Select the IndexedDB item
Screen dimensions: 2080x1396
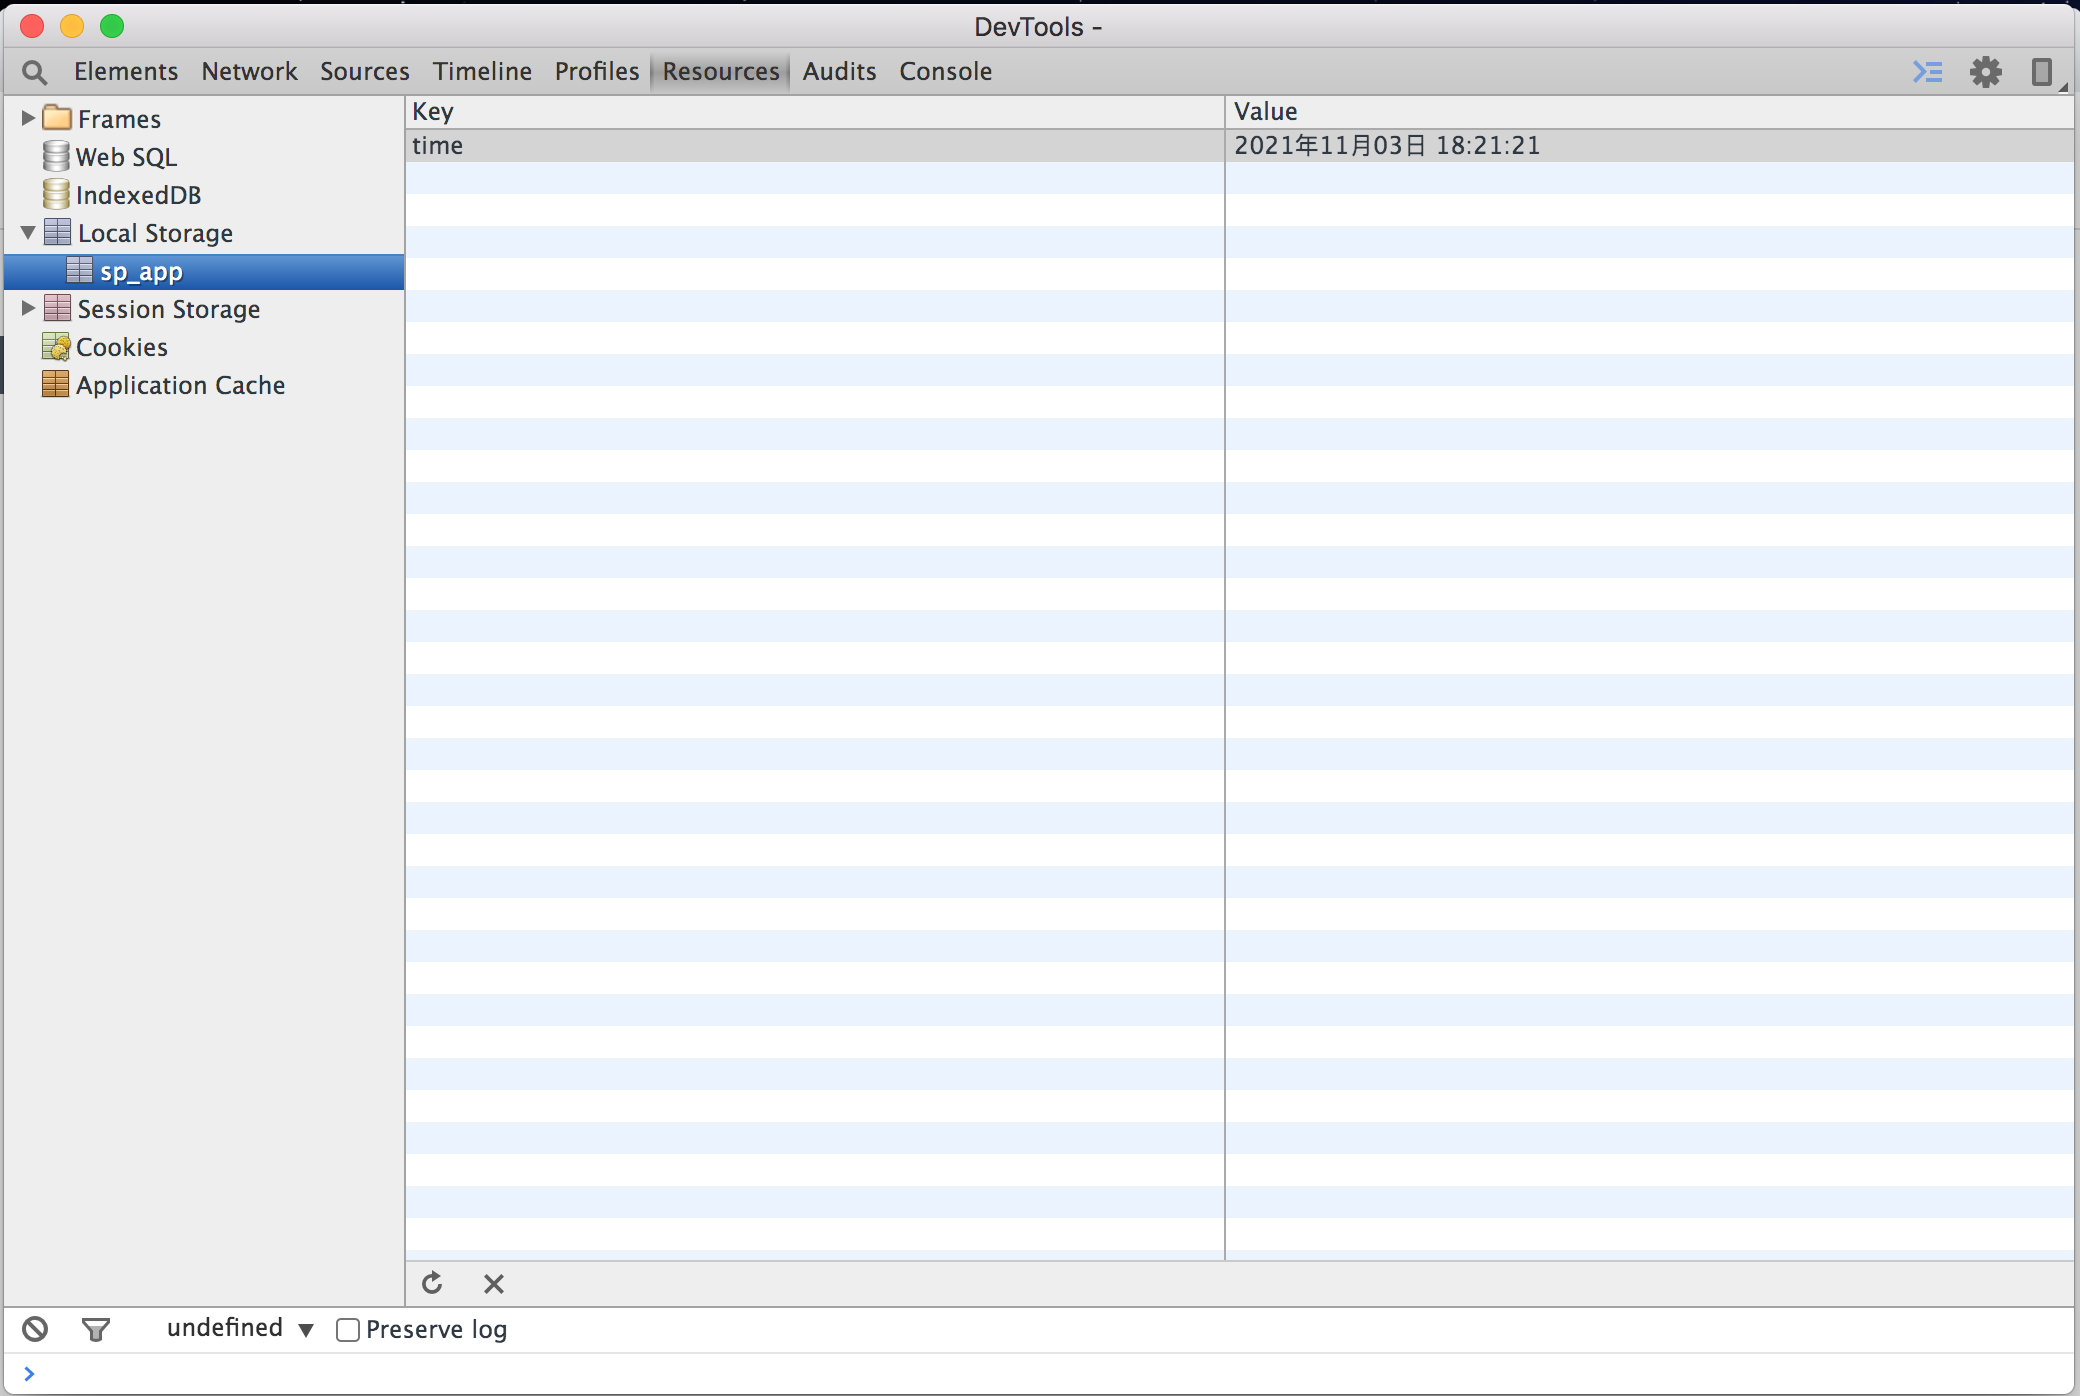click(138, 195)
